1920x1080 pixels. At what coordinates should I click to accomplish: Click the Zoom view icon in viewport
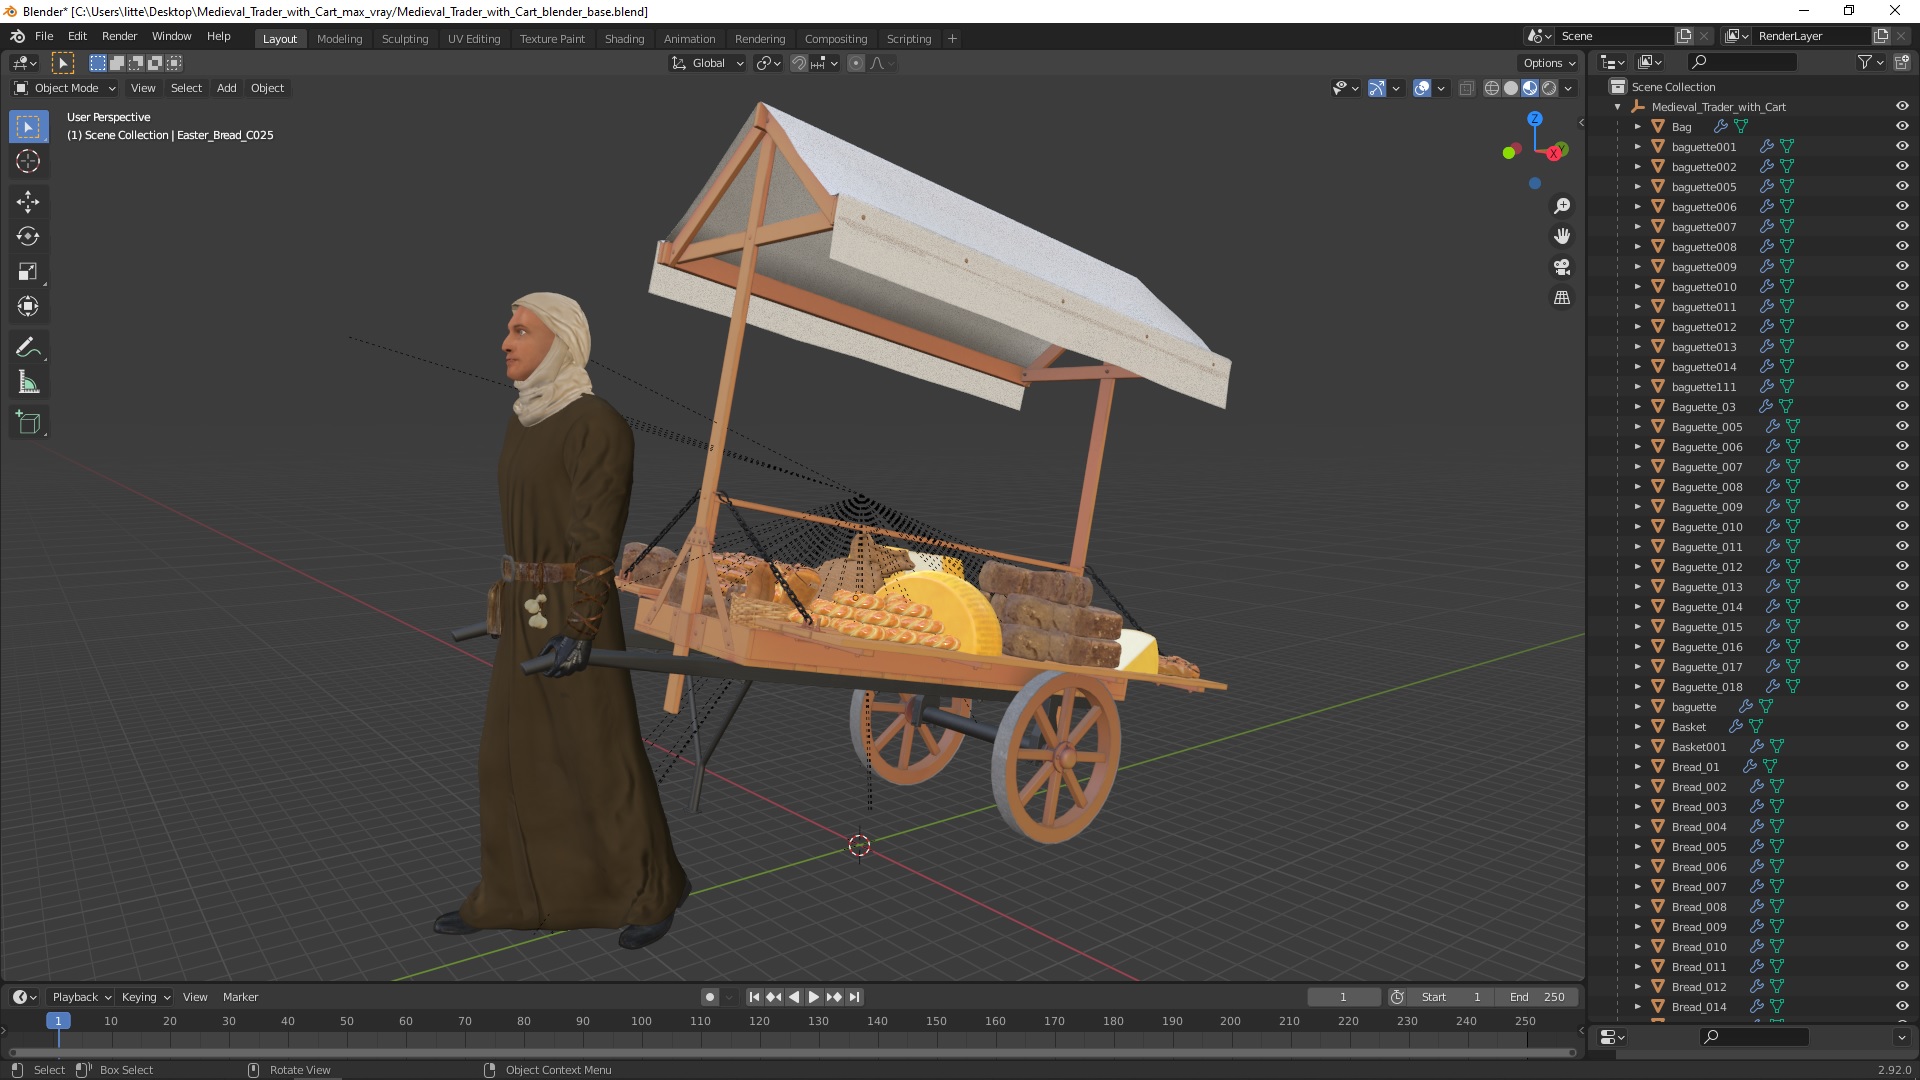tap(1562, 206)
